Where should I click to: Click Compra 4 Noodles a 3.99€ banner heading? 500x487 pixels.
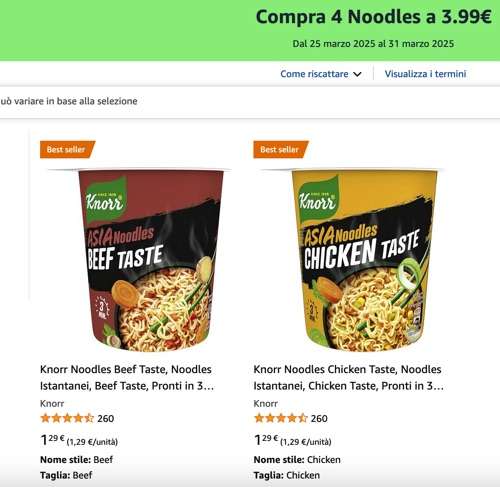coord(373,17)
